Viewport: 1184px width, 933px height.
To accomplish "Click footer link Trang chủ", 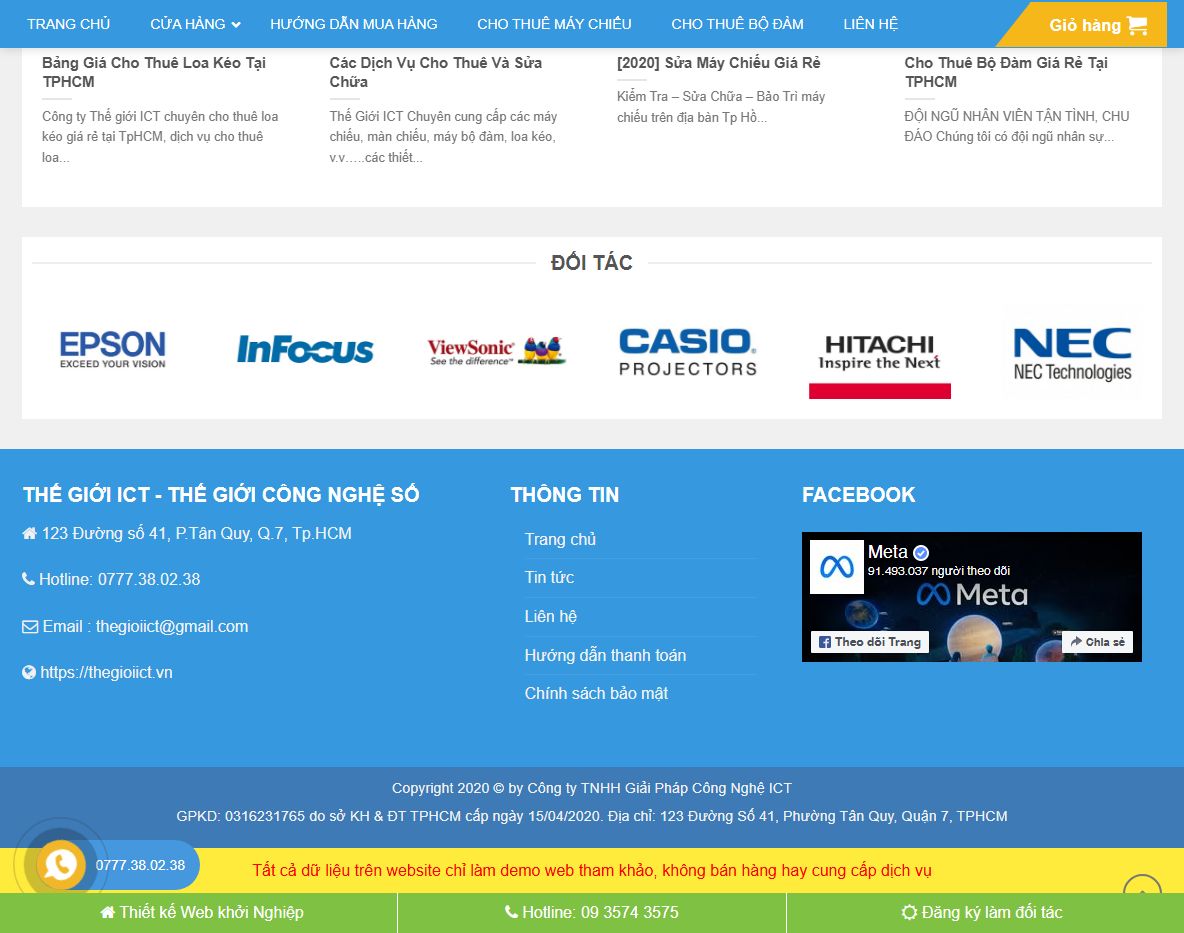I will click(560, 539).
